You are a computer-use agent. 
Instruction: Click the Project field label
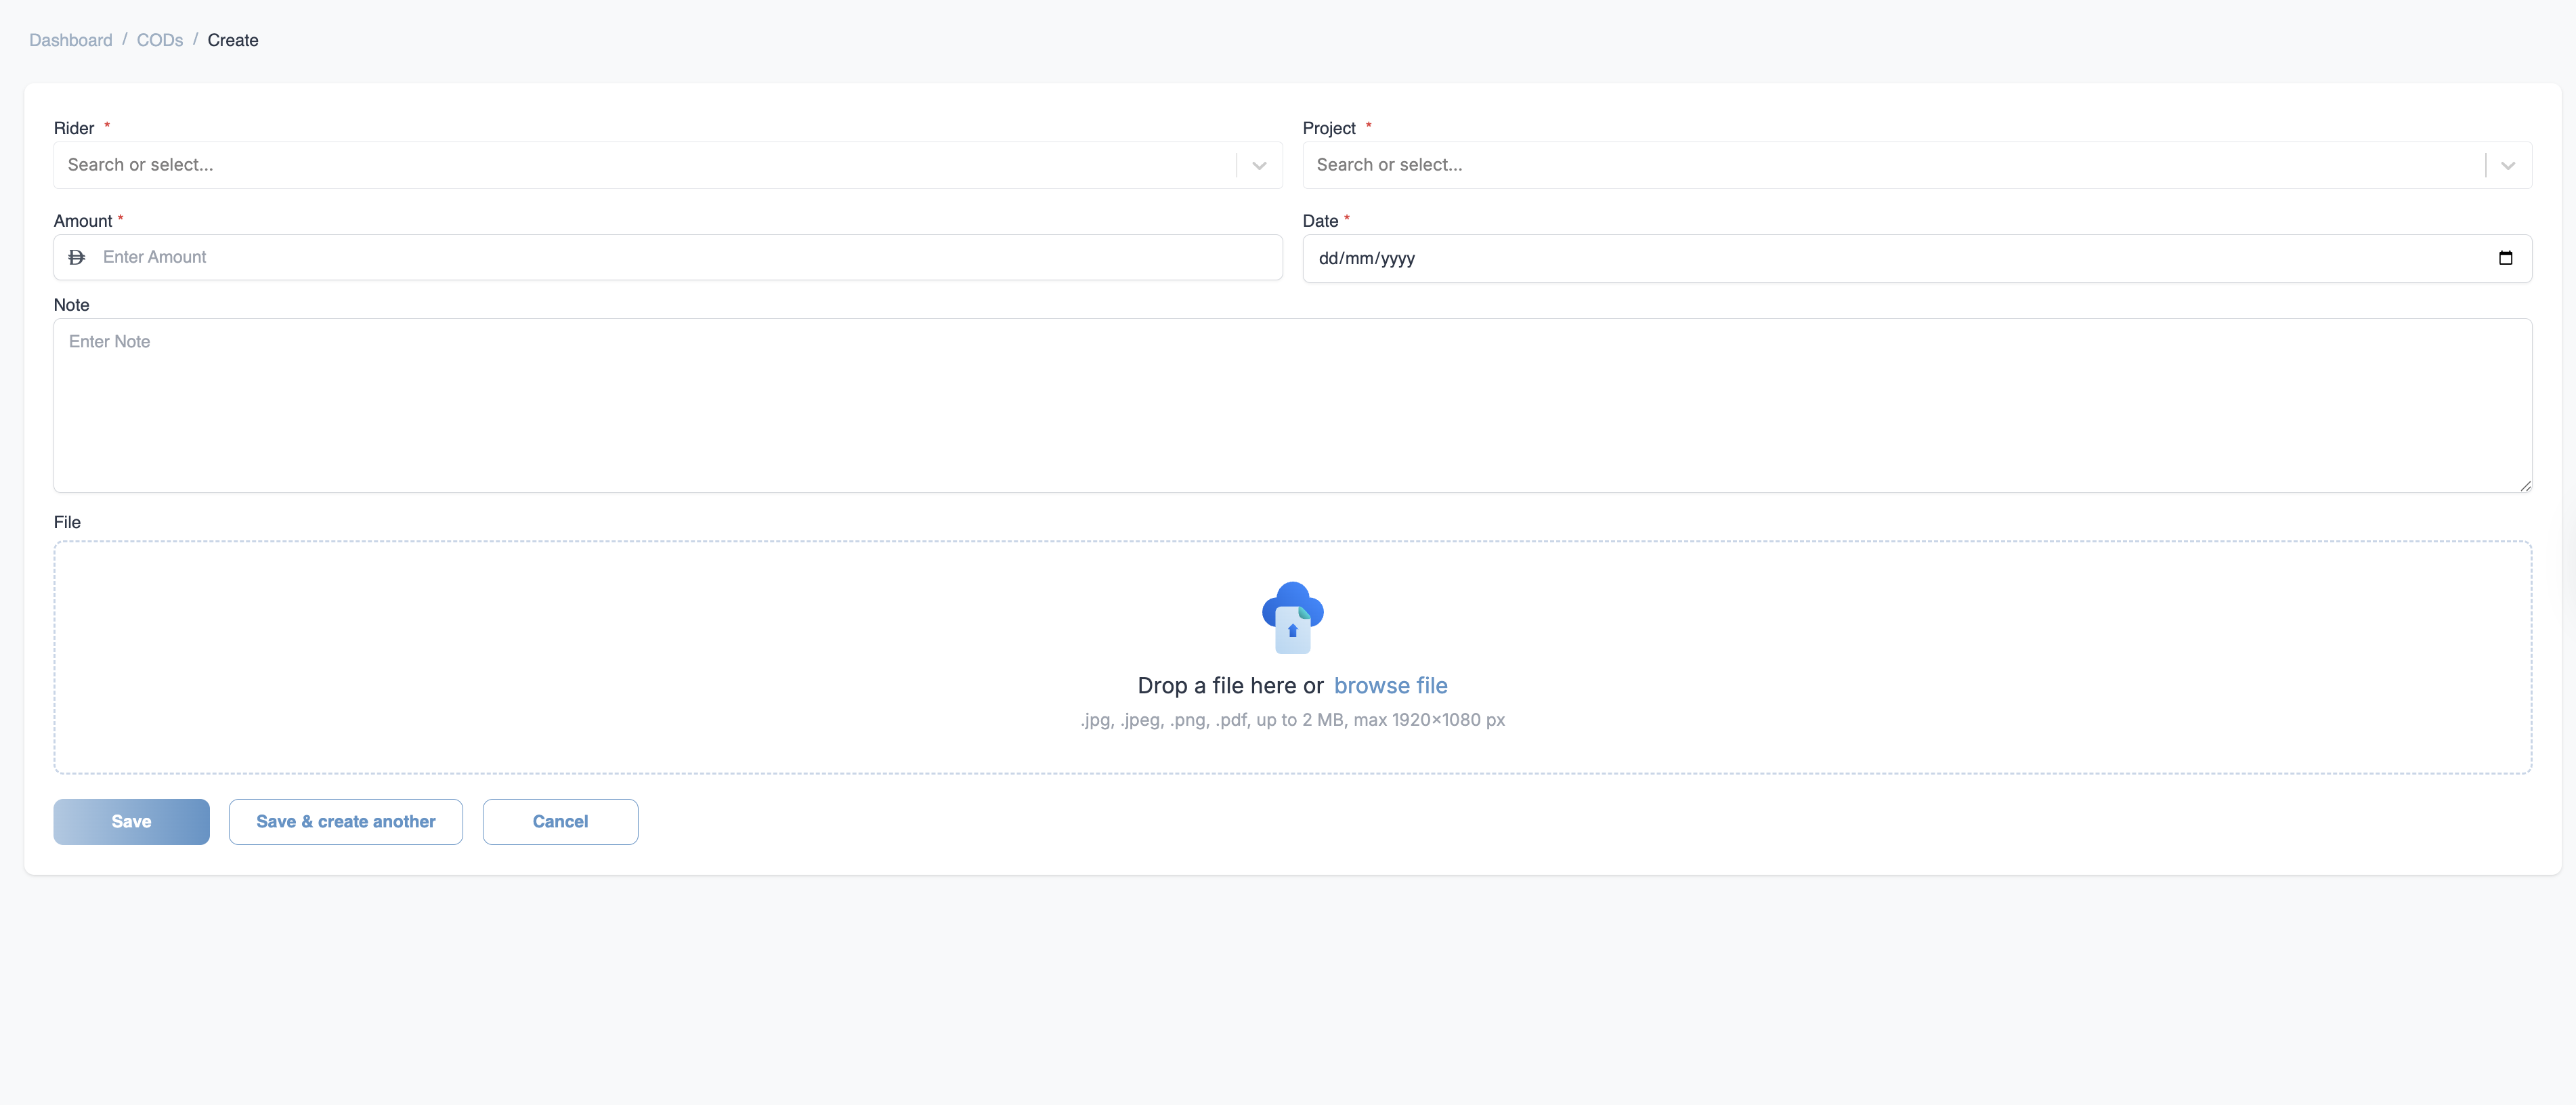click(x=1329, y=128)
